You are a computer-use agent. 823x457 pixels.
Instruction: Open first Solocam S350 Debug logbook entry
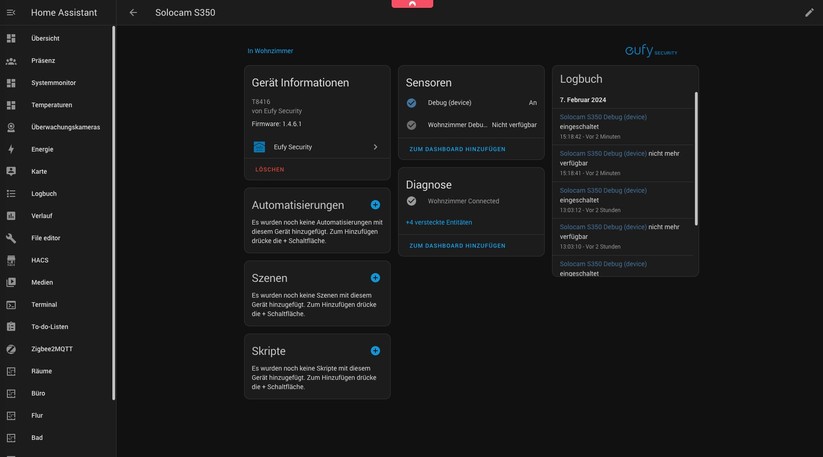coord(603,117)
